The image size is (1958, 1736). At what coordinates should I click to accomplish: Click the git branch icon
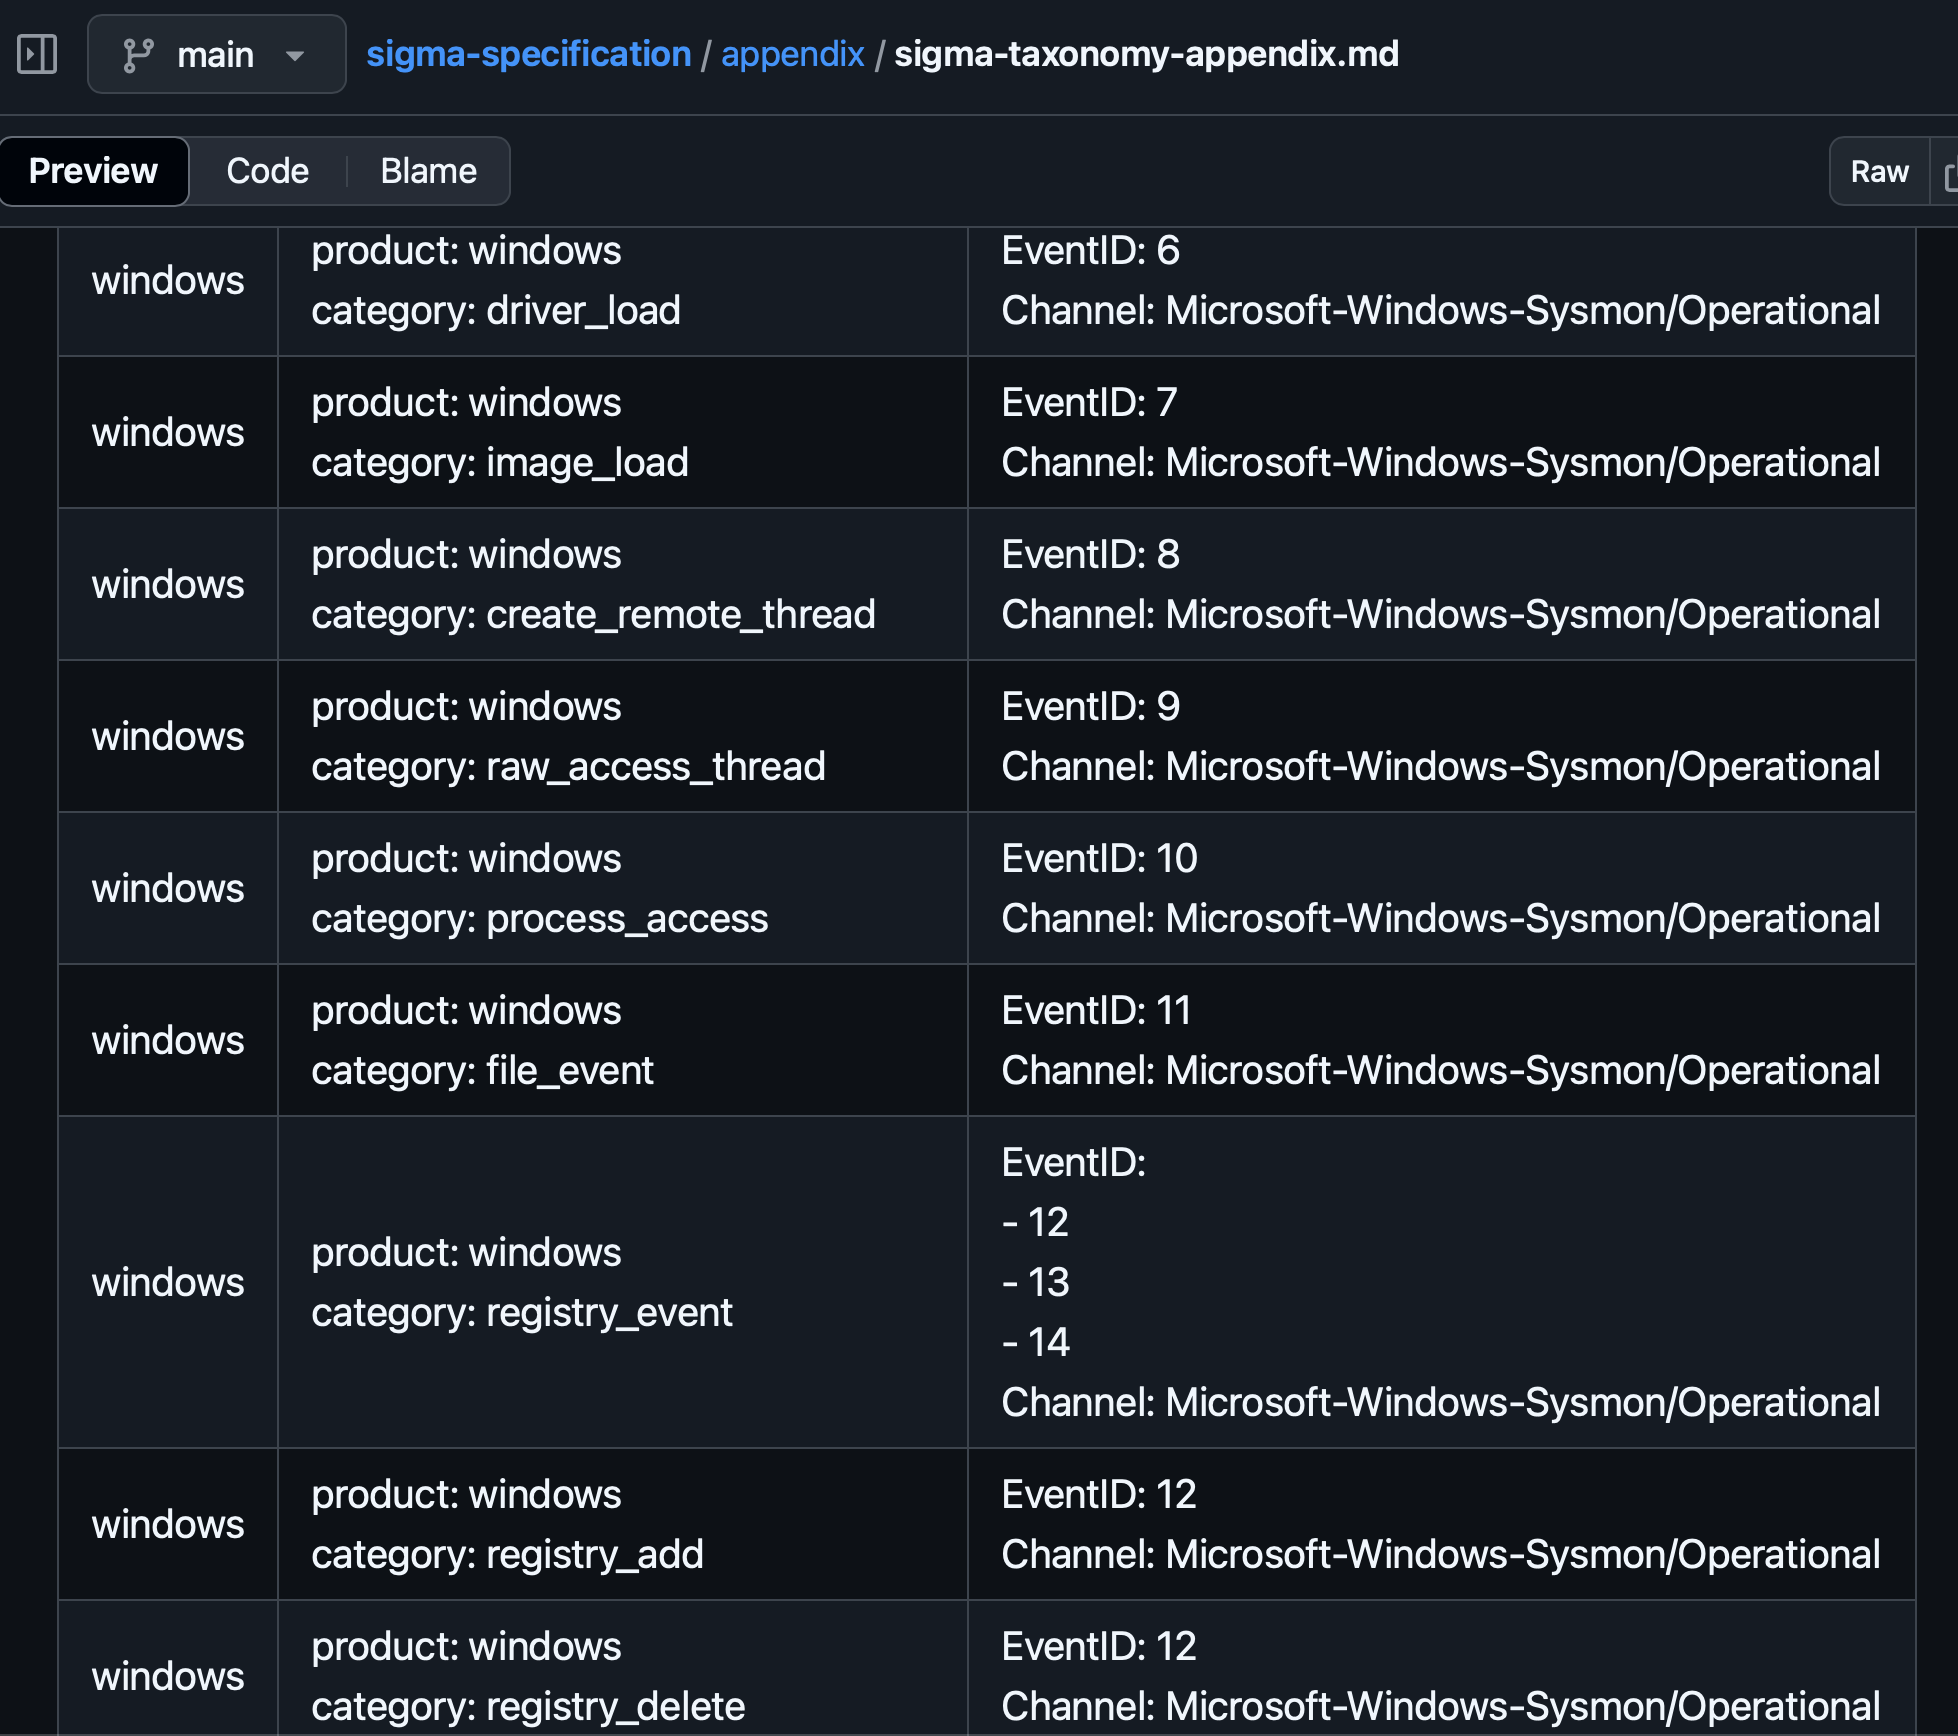point(138,55)
